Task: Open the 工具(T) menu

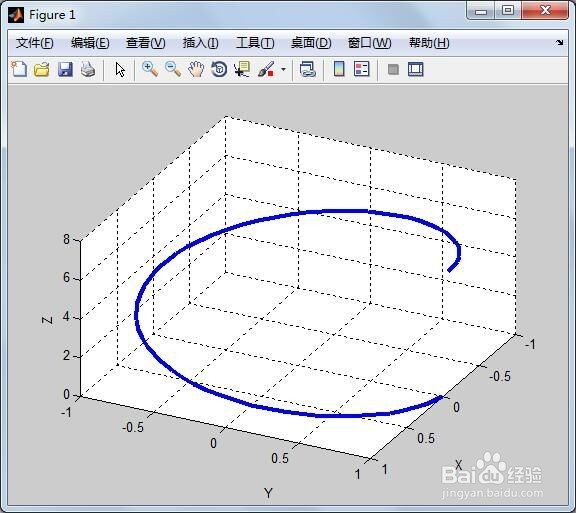Action: [255, 43]
